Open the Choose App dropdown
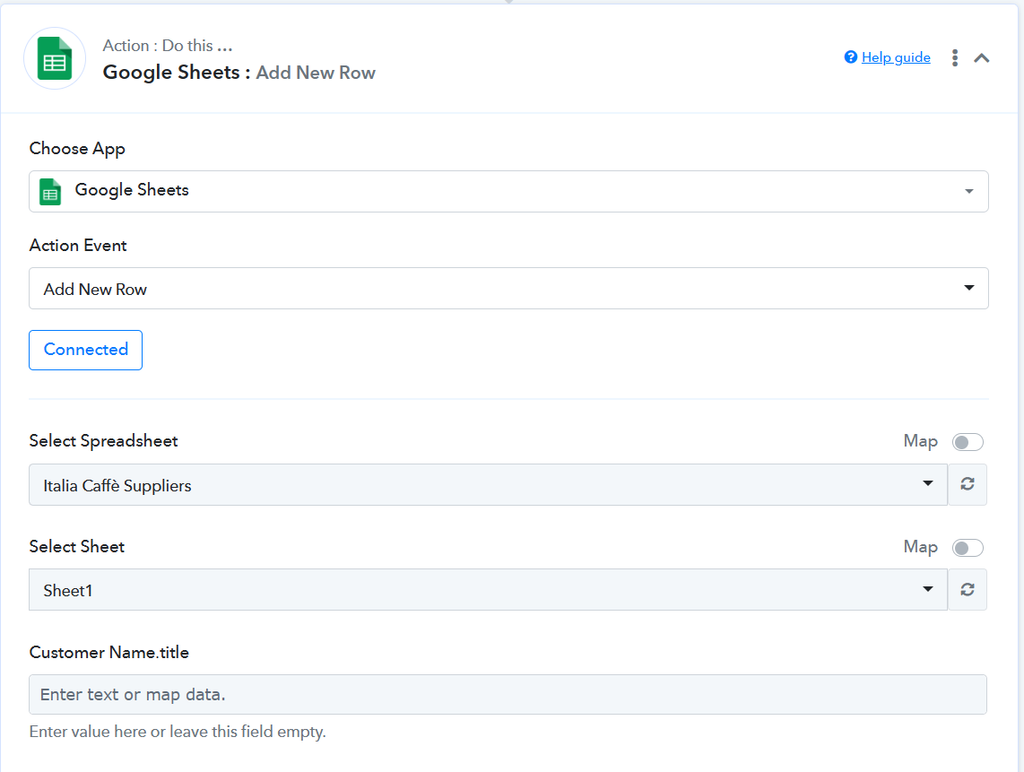The image size is (1024, 772). [508, 191]
